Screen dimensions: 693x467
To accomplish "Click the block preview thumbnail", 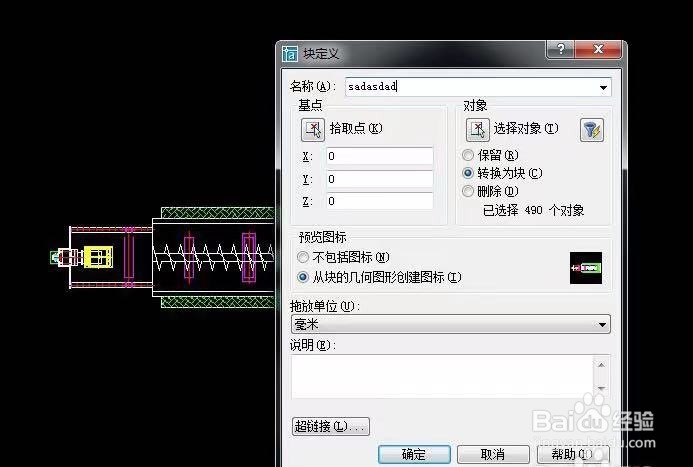I will pyautogui.click(x=586, y=268).
